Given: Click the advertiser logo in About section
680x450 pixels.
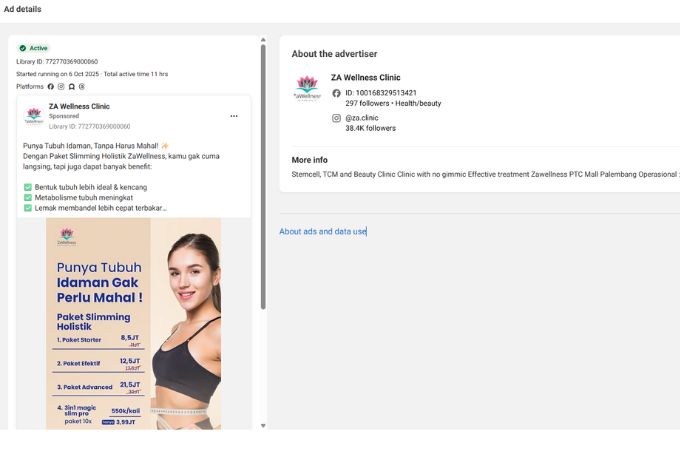Looking at the screenshot, I should [307, 88].
